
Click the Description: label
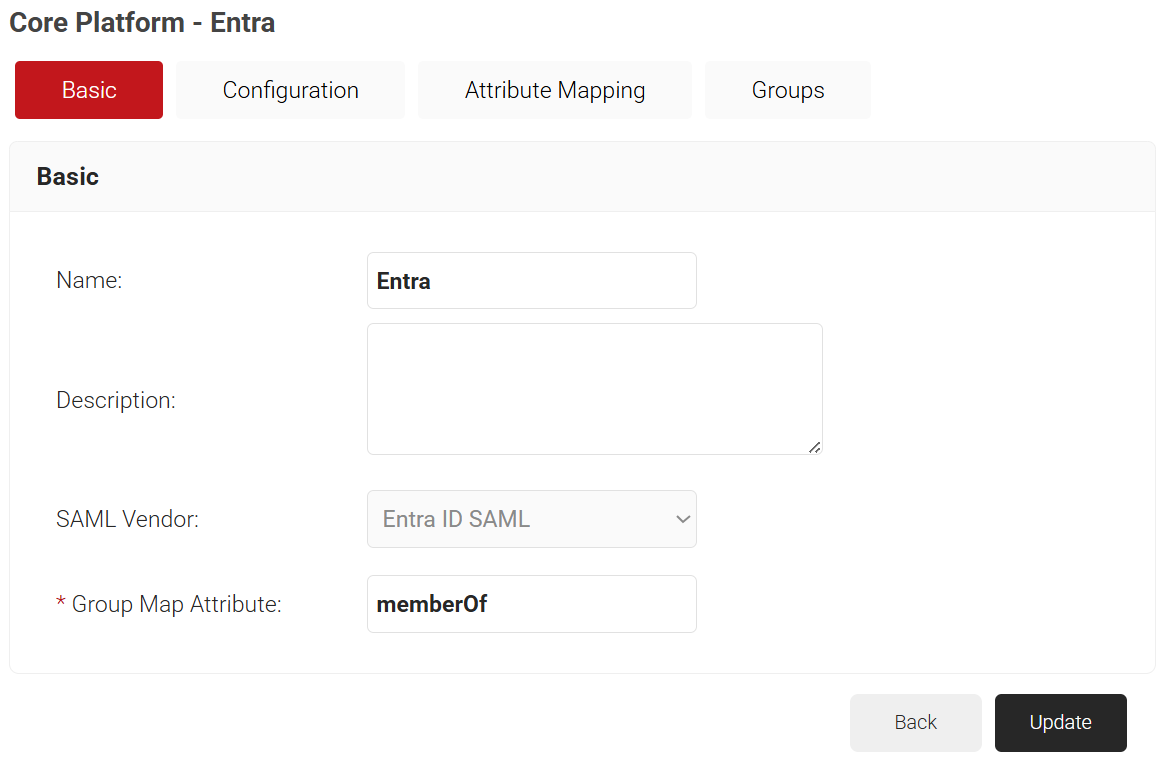(x=116, y=400)
